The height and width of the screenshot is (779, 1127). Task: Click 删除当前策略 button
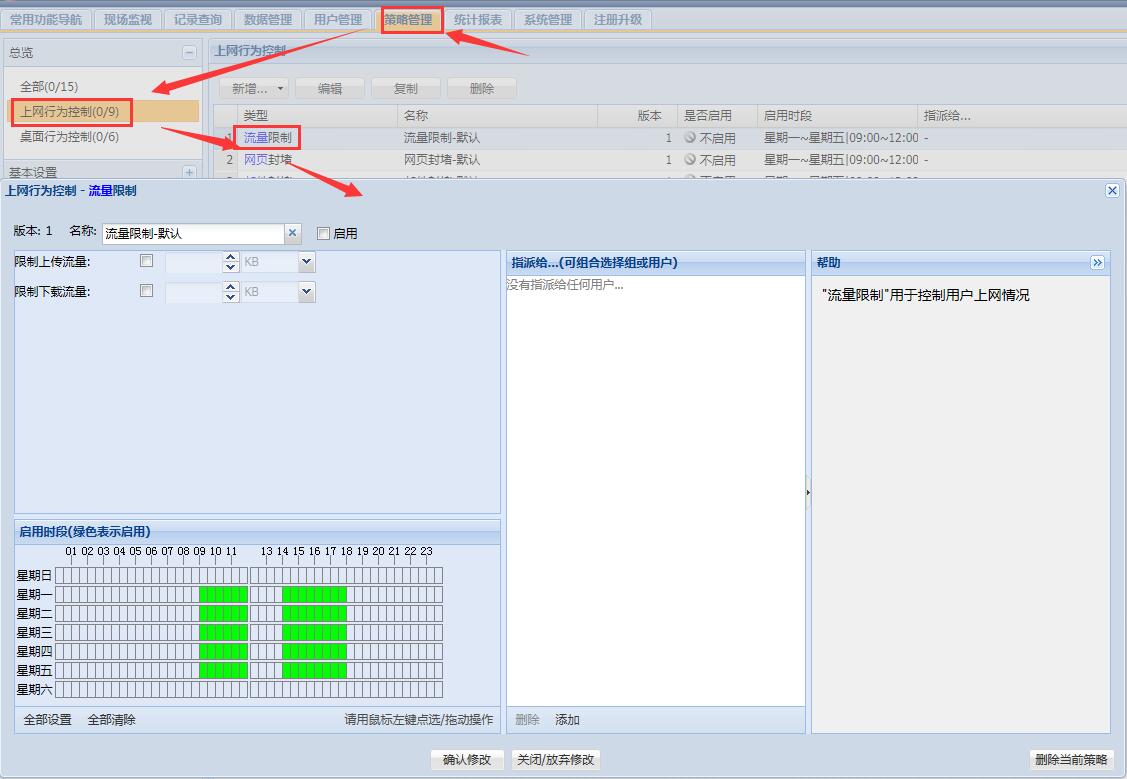pyautogui.click(x=1071, y=759)
